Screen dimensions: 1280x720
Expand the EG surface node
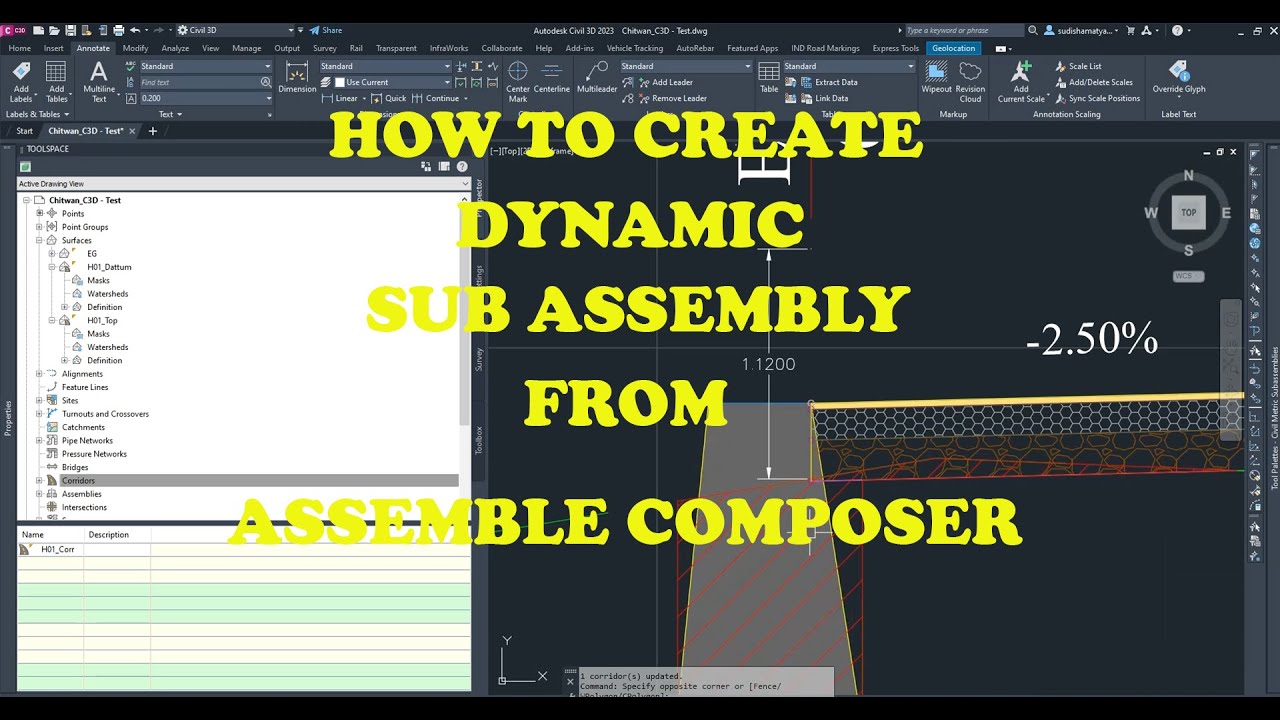click(x=52, y=253)
